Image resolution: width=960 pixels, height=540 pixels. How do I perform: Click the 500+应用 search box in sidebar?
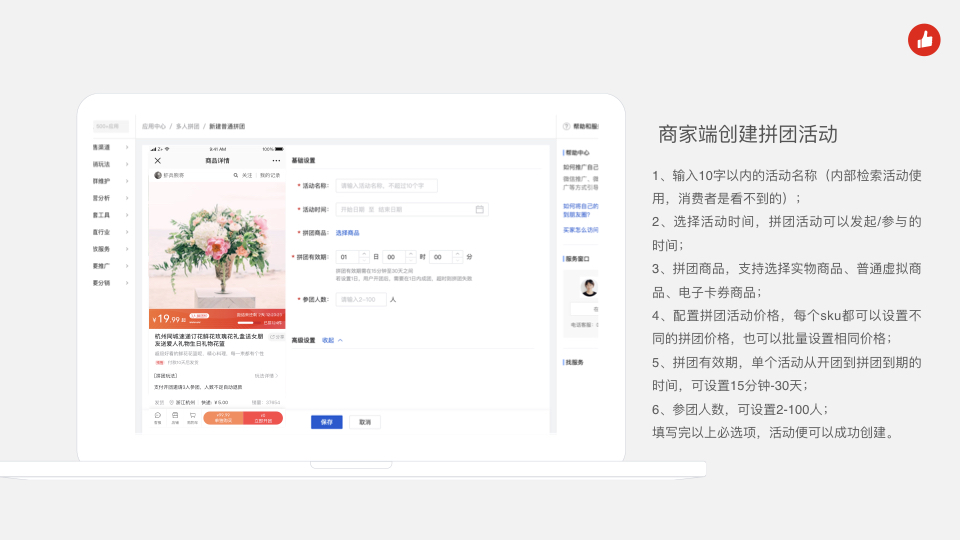tap(110, 126)
